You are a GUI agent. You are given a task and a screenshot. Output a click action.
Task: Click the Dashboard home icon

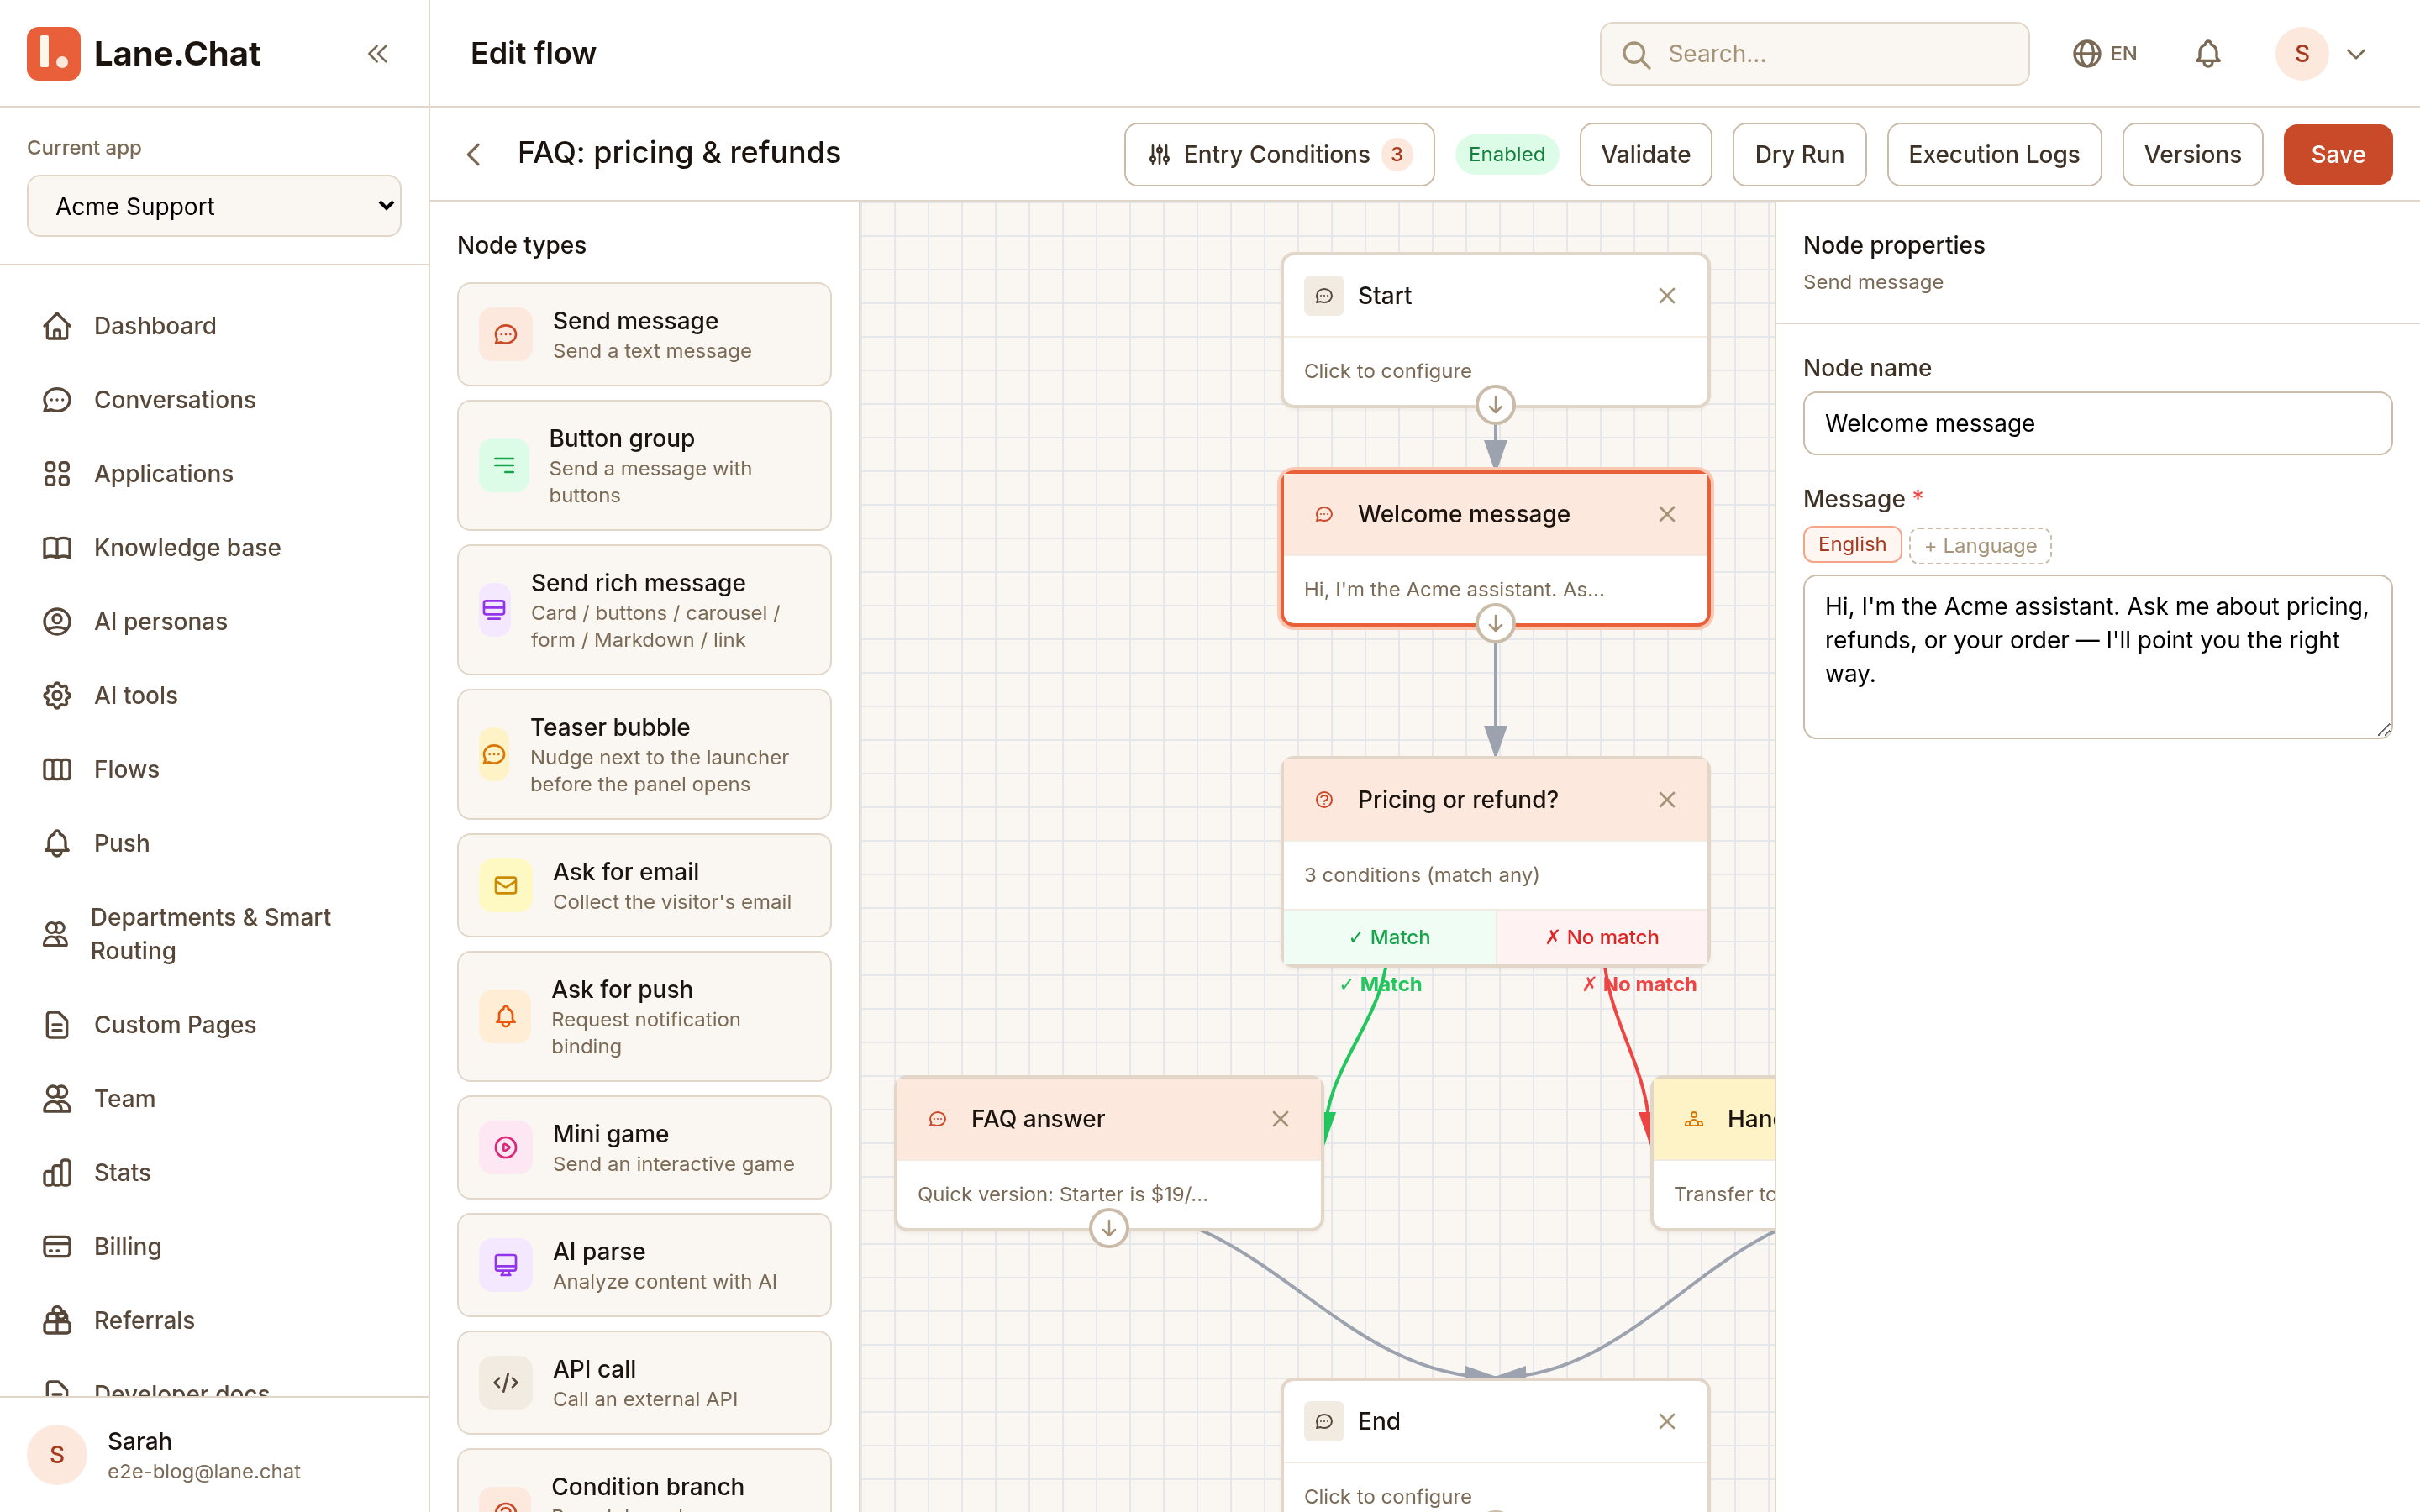pyautogui.click(x=57, y=326)
